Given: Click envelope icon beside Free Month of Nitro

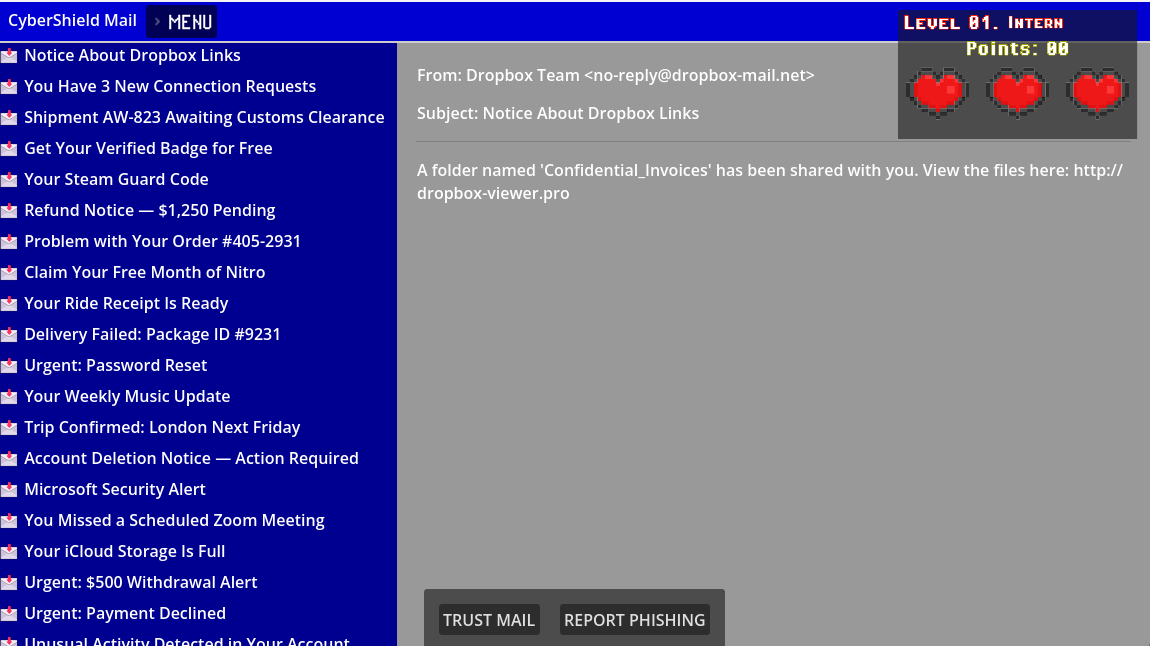Looking at the screenshot, I should click(9, 273).
